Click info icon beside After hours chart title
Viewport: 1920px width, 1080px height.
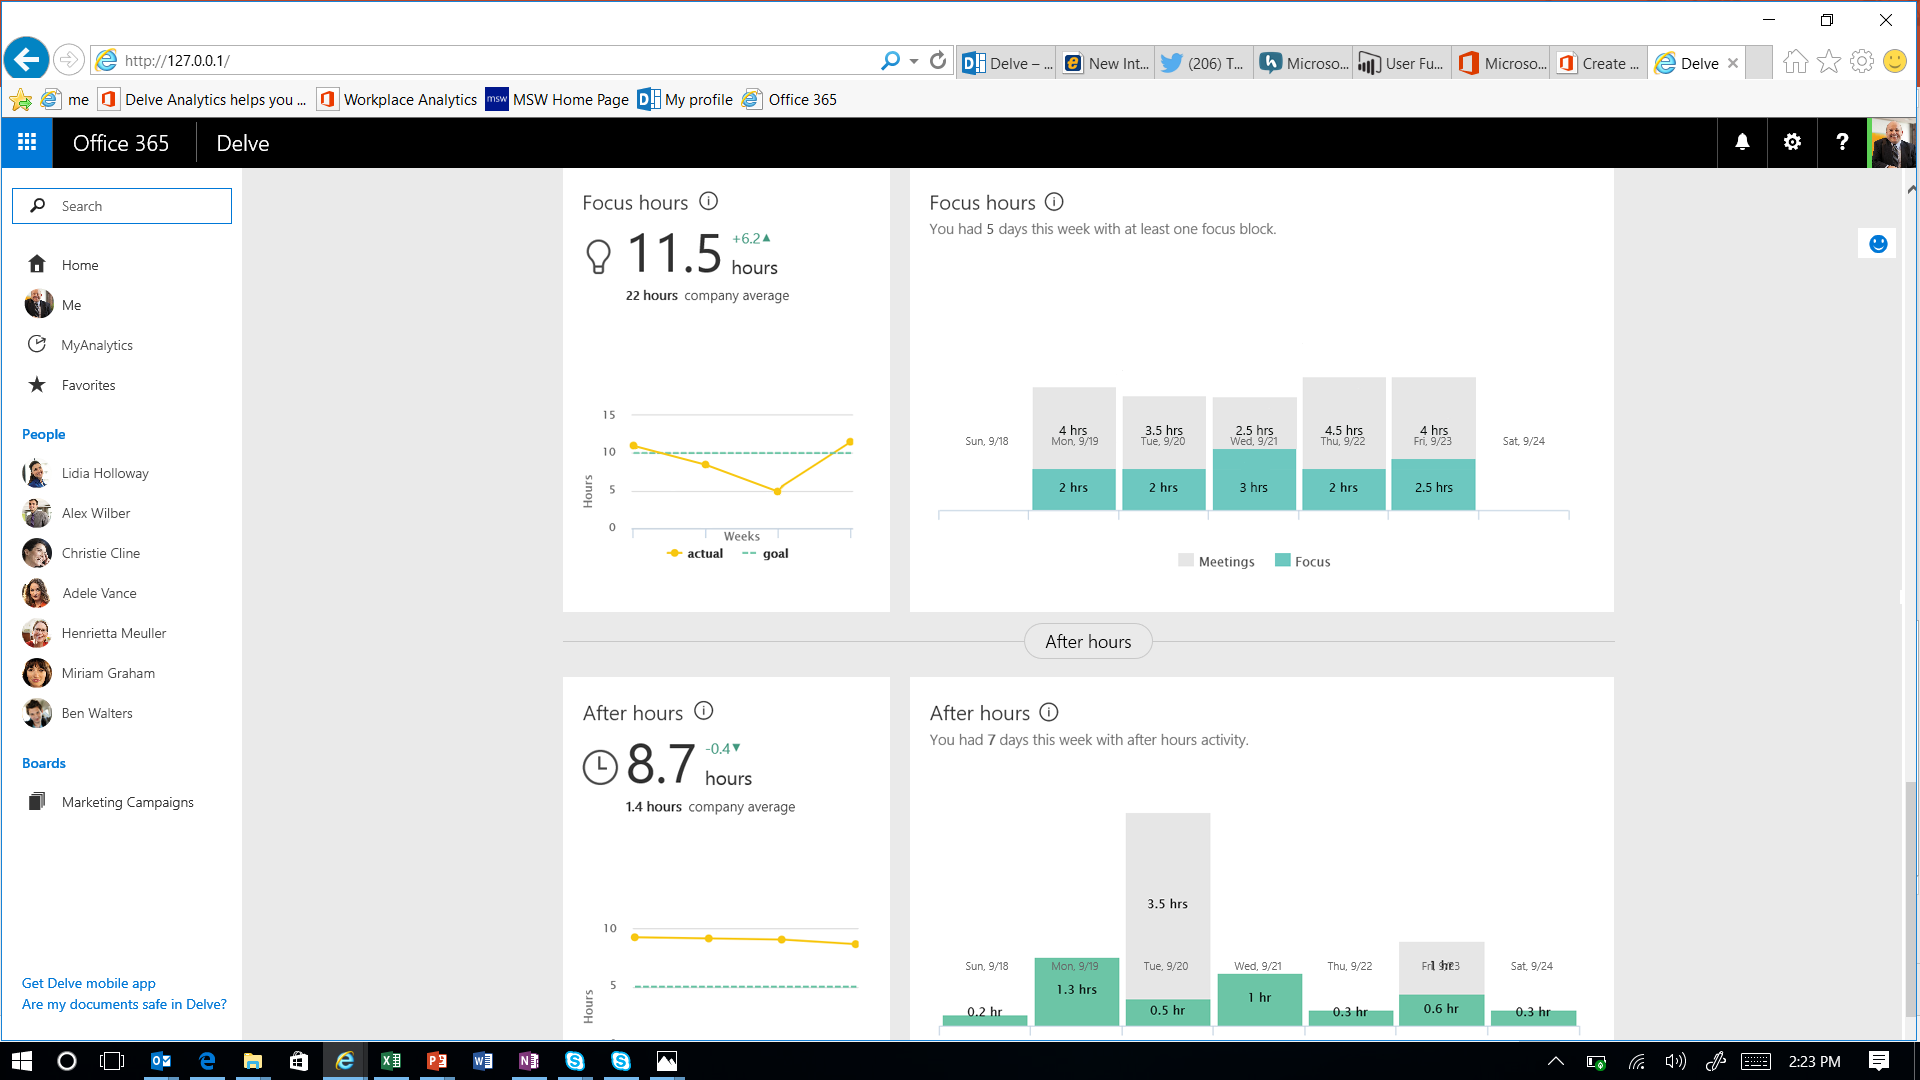pos(1048,712)
